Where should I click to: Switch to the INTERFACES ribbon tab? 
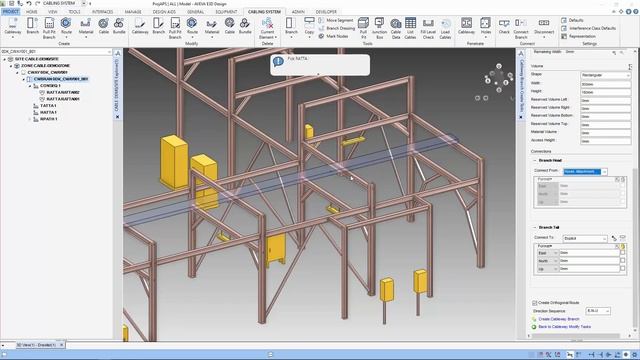(102, 12)
